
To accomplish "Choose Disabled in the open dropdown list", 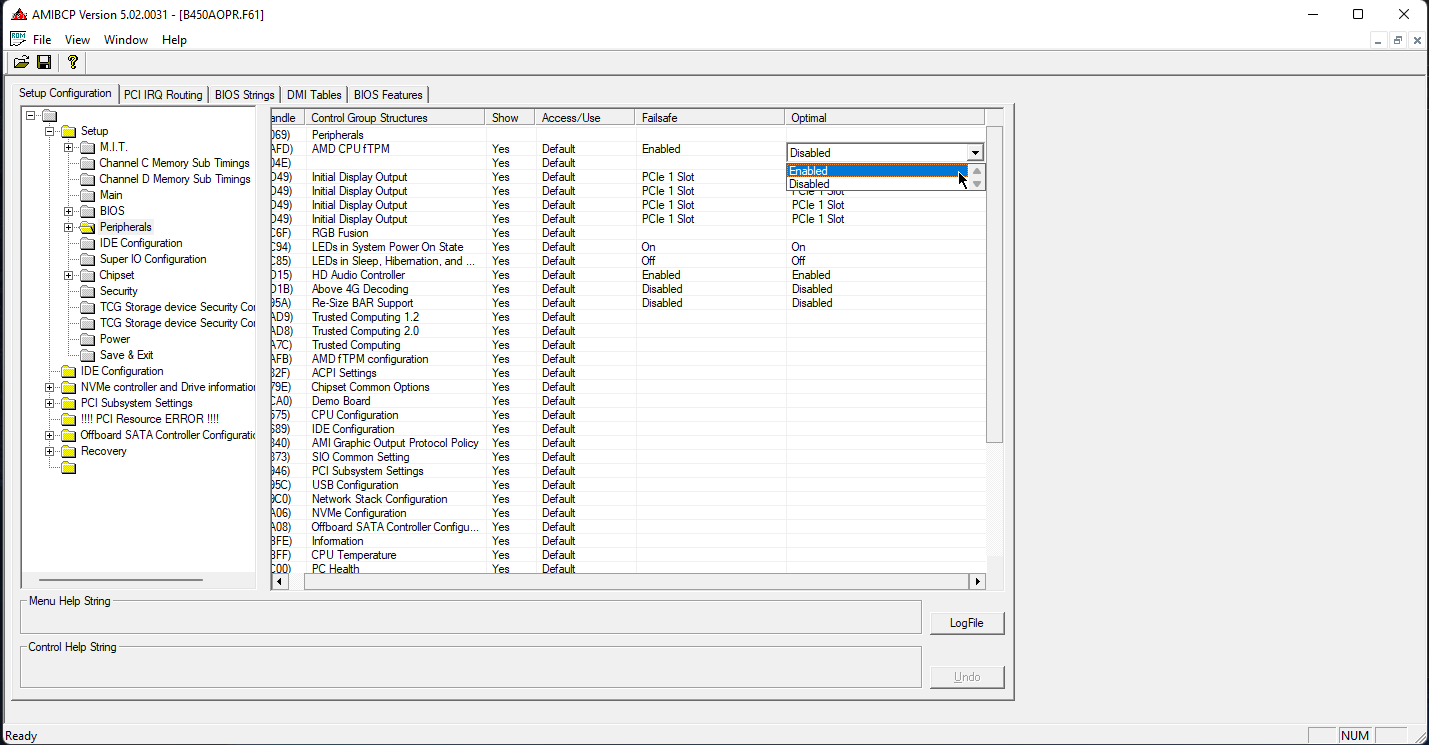I will [x=877, y=184].
